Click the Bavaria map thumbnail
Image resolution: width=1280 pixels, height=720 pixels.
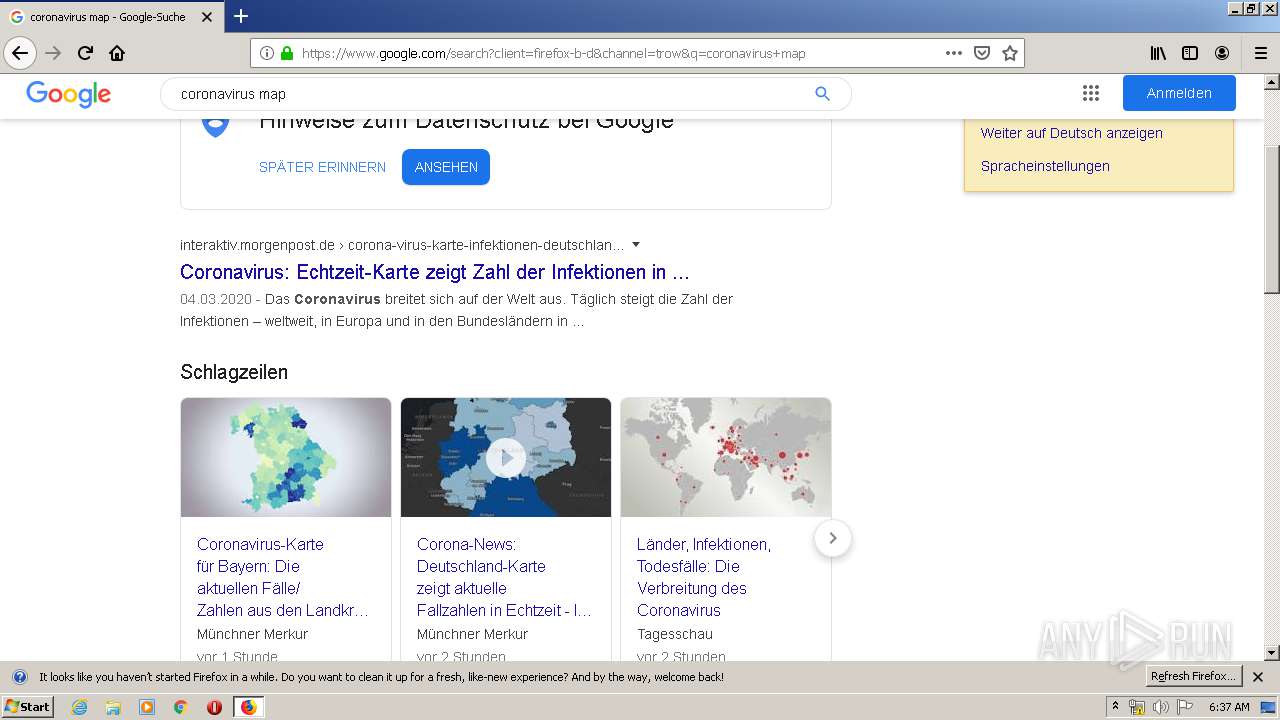[286, 457]
